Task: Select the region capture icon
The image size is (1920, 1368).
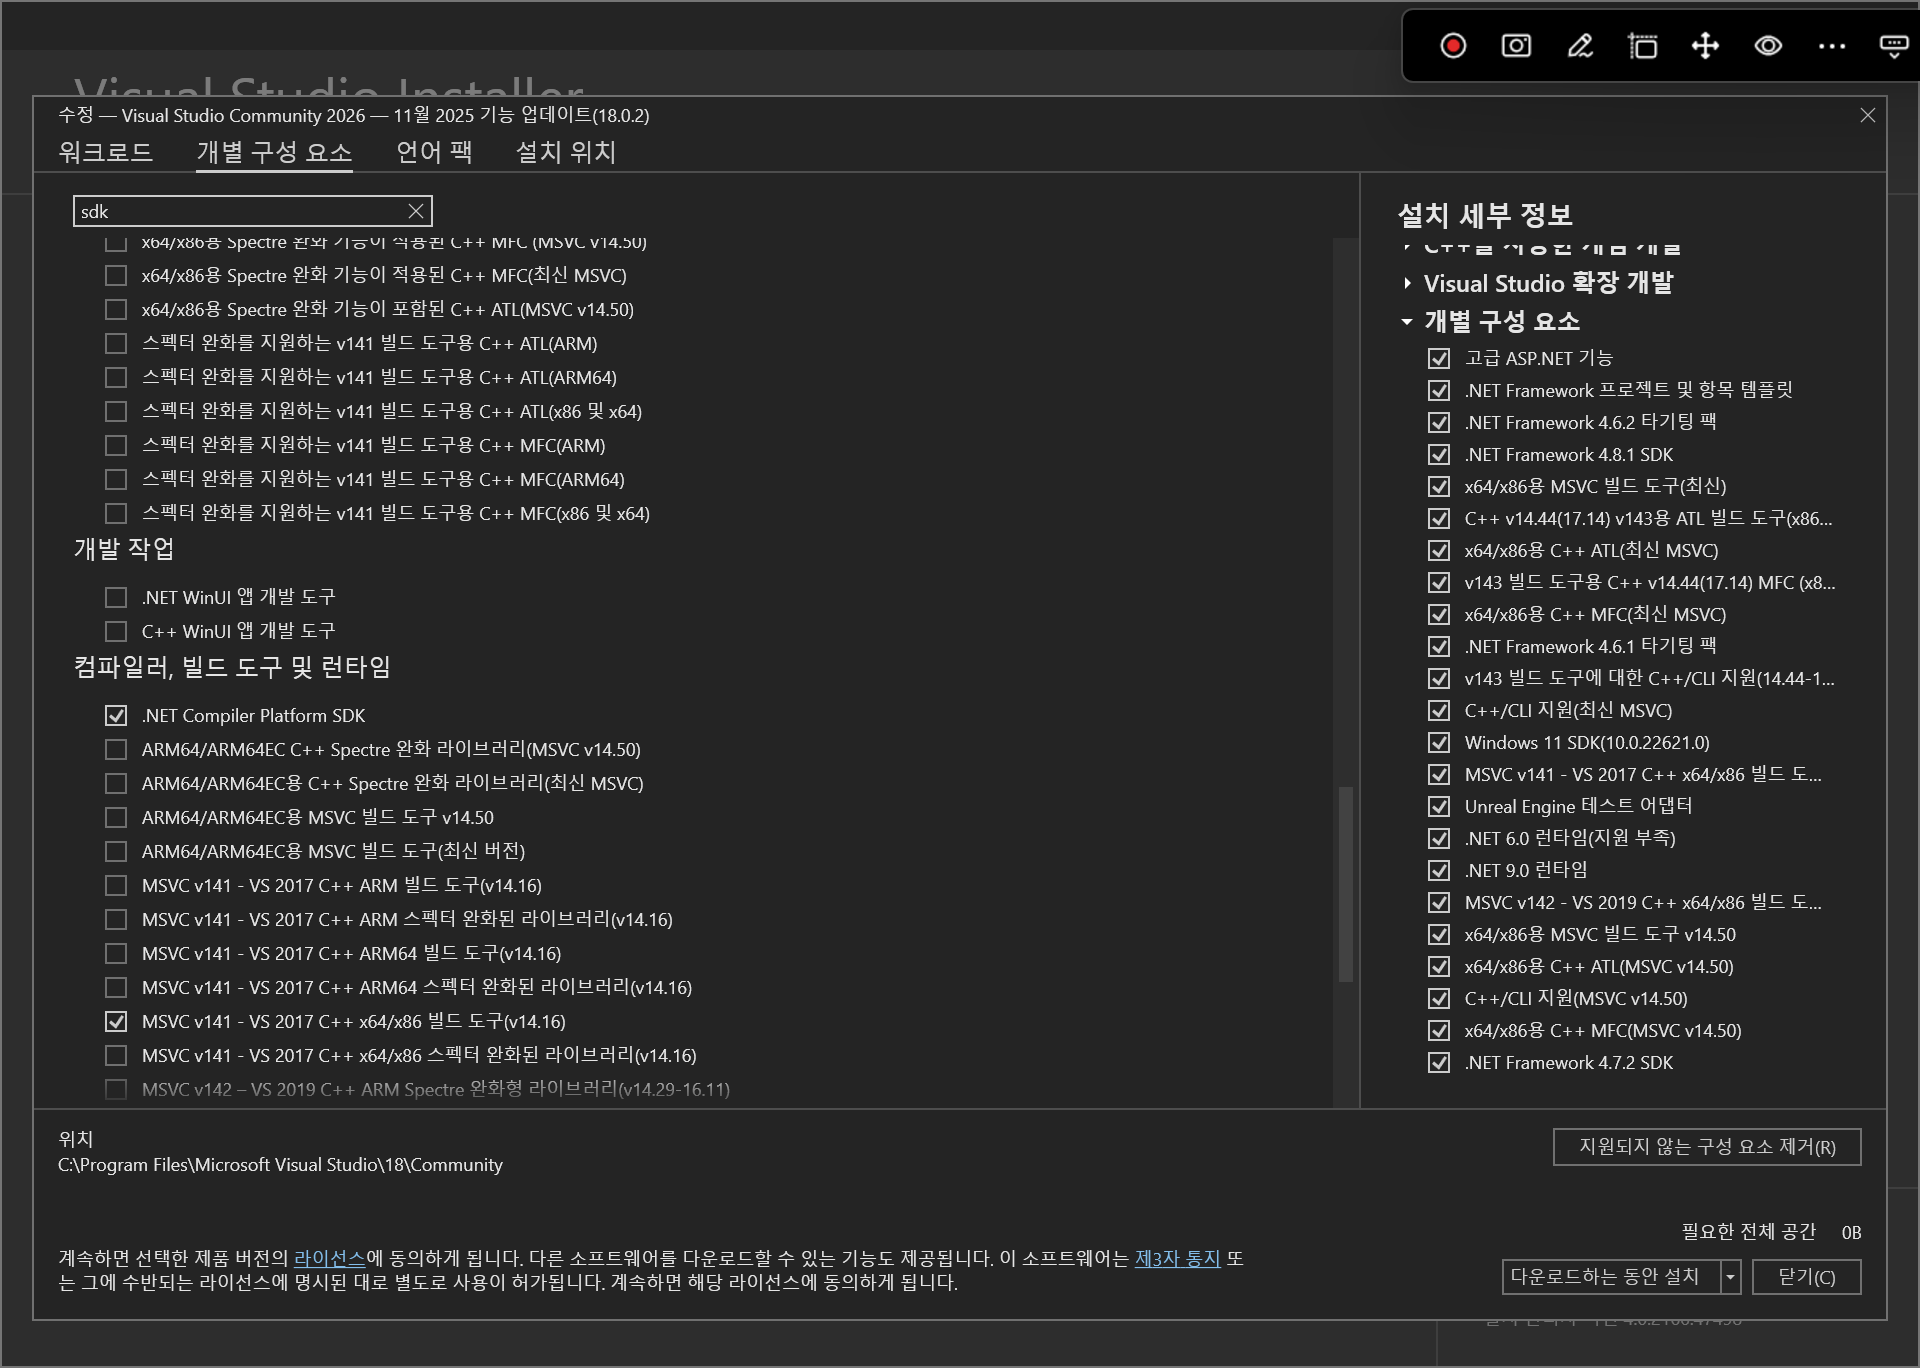Action: coord(1643,47)
